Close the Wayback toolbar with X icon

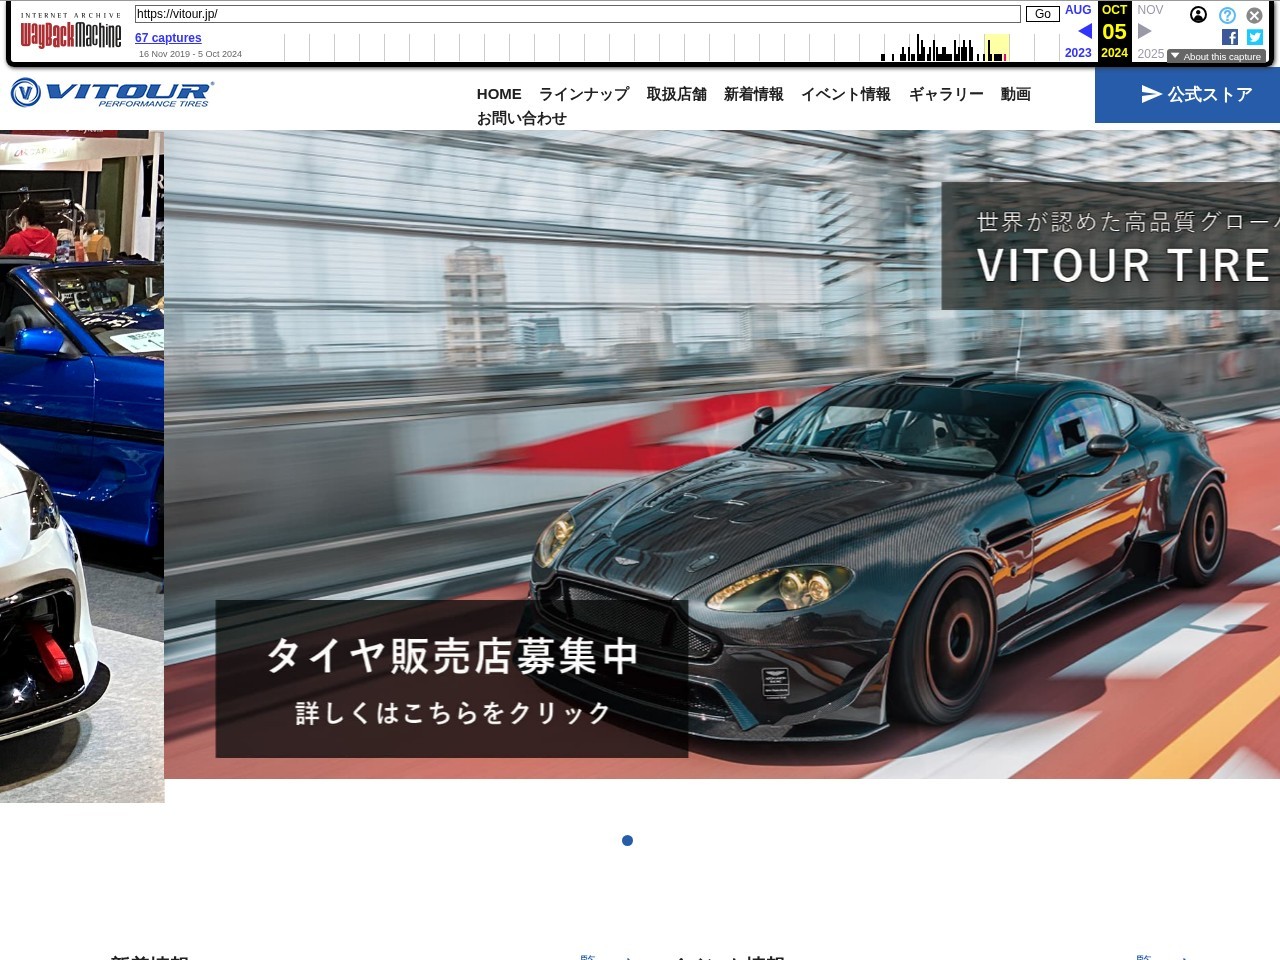point(1254,15)
